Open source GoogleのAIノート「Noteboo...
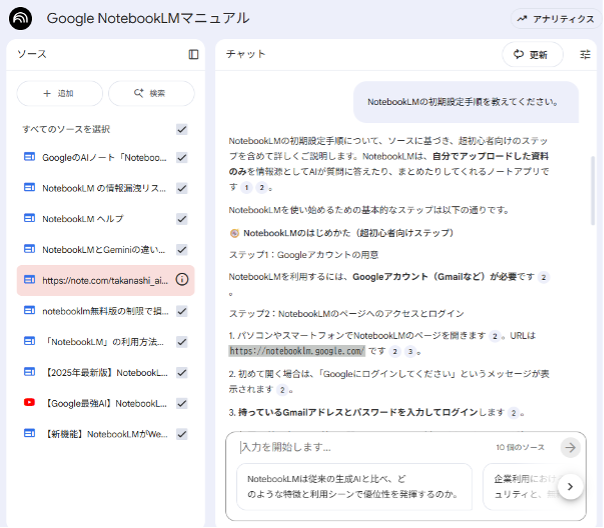604x528 pixels. click(x=104, y=158)
